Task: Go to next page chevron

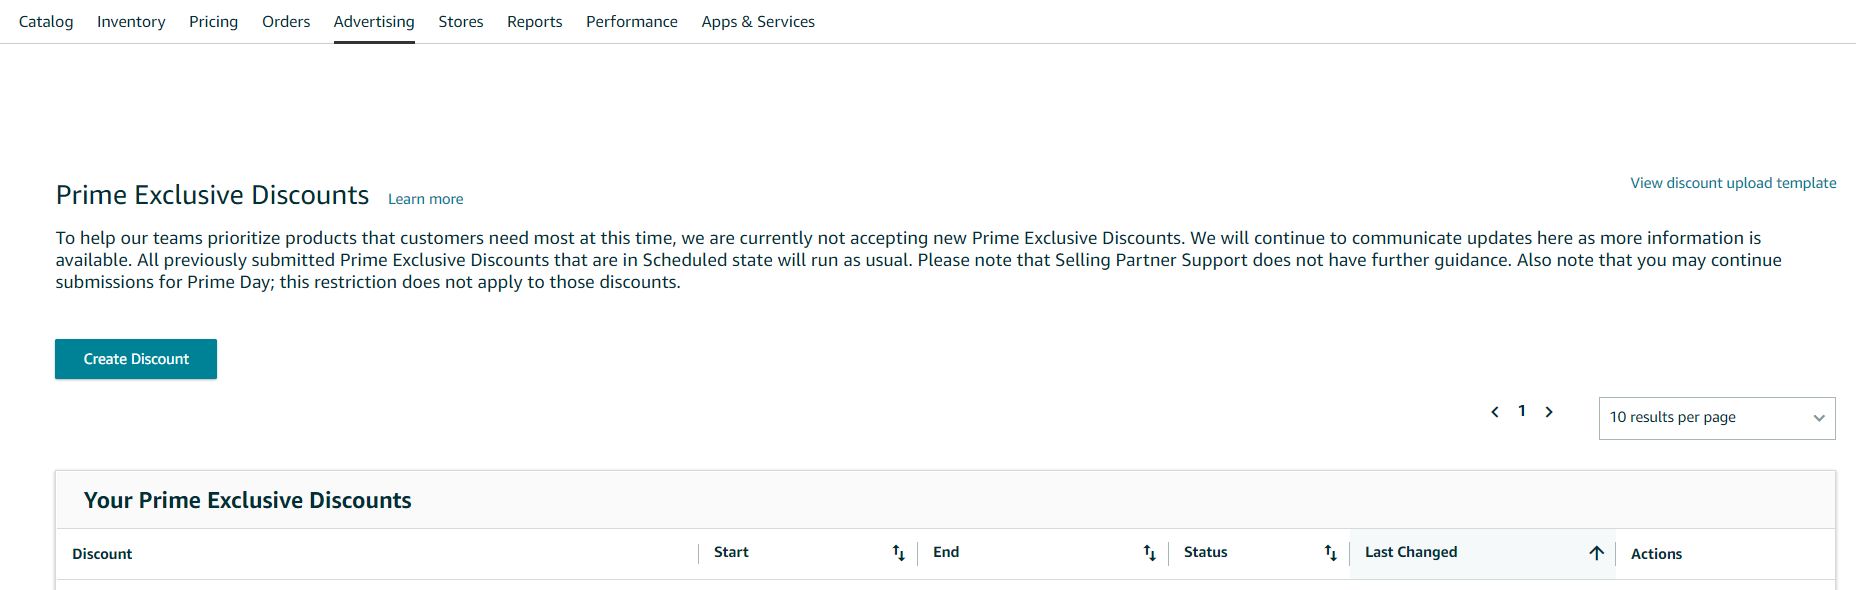Action: pyautogui.click(x=1549, y=412)
